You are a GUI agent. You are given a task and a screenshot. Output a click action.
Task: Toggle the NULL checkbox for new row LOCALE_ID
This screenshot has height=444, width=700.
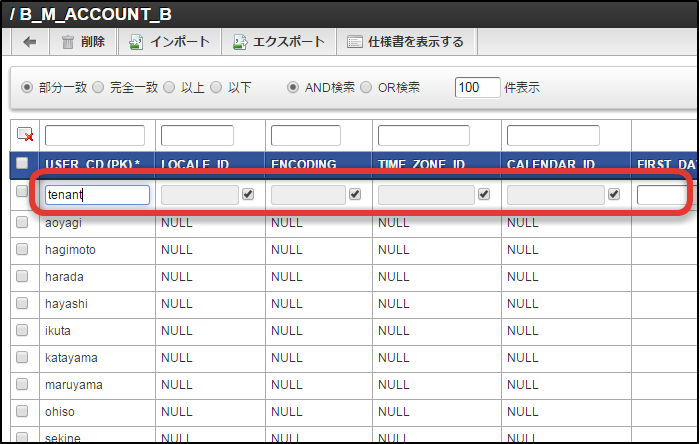[x=248, y=194]
